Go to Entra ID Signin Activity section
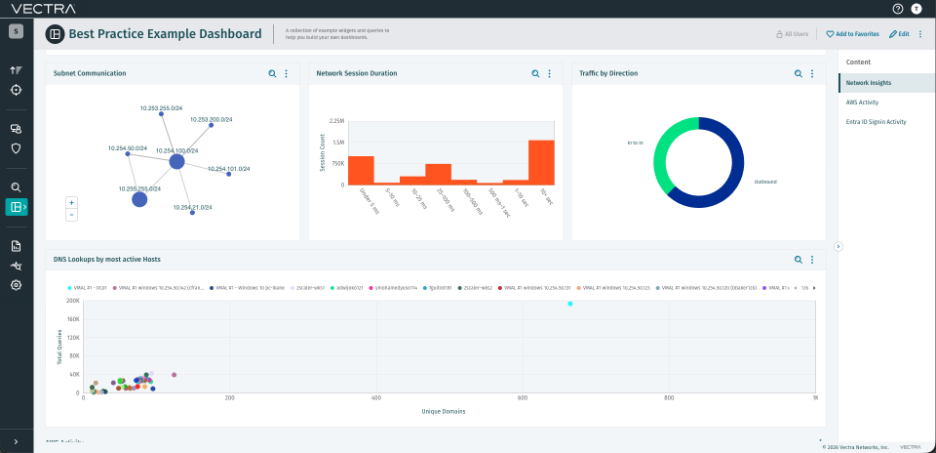This screenshot has height=453, width=936. tap(876, 122)
